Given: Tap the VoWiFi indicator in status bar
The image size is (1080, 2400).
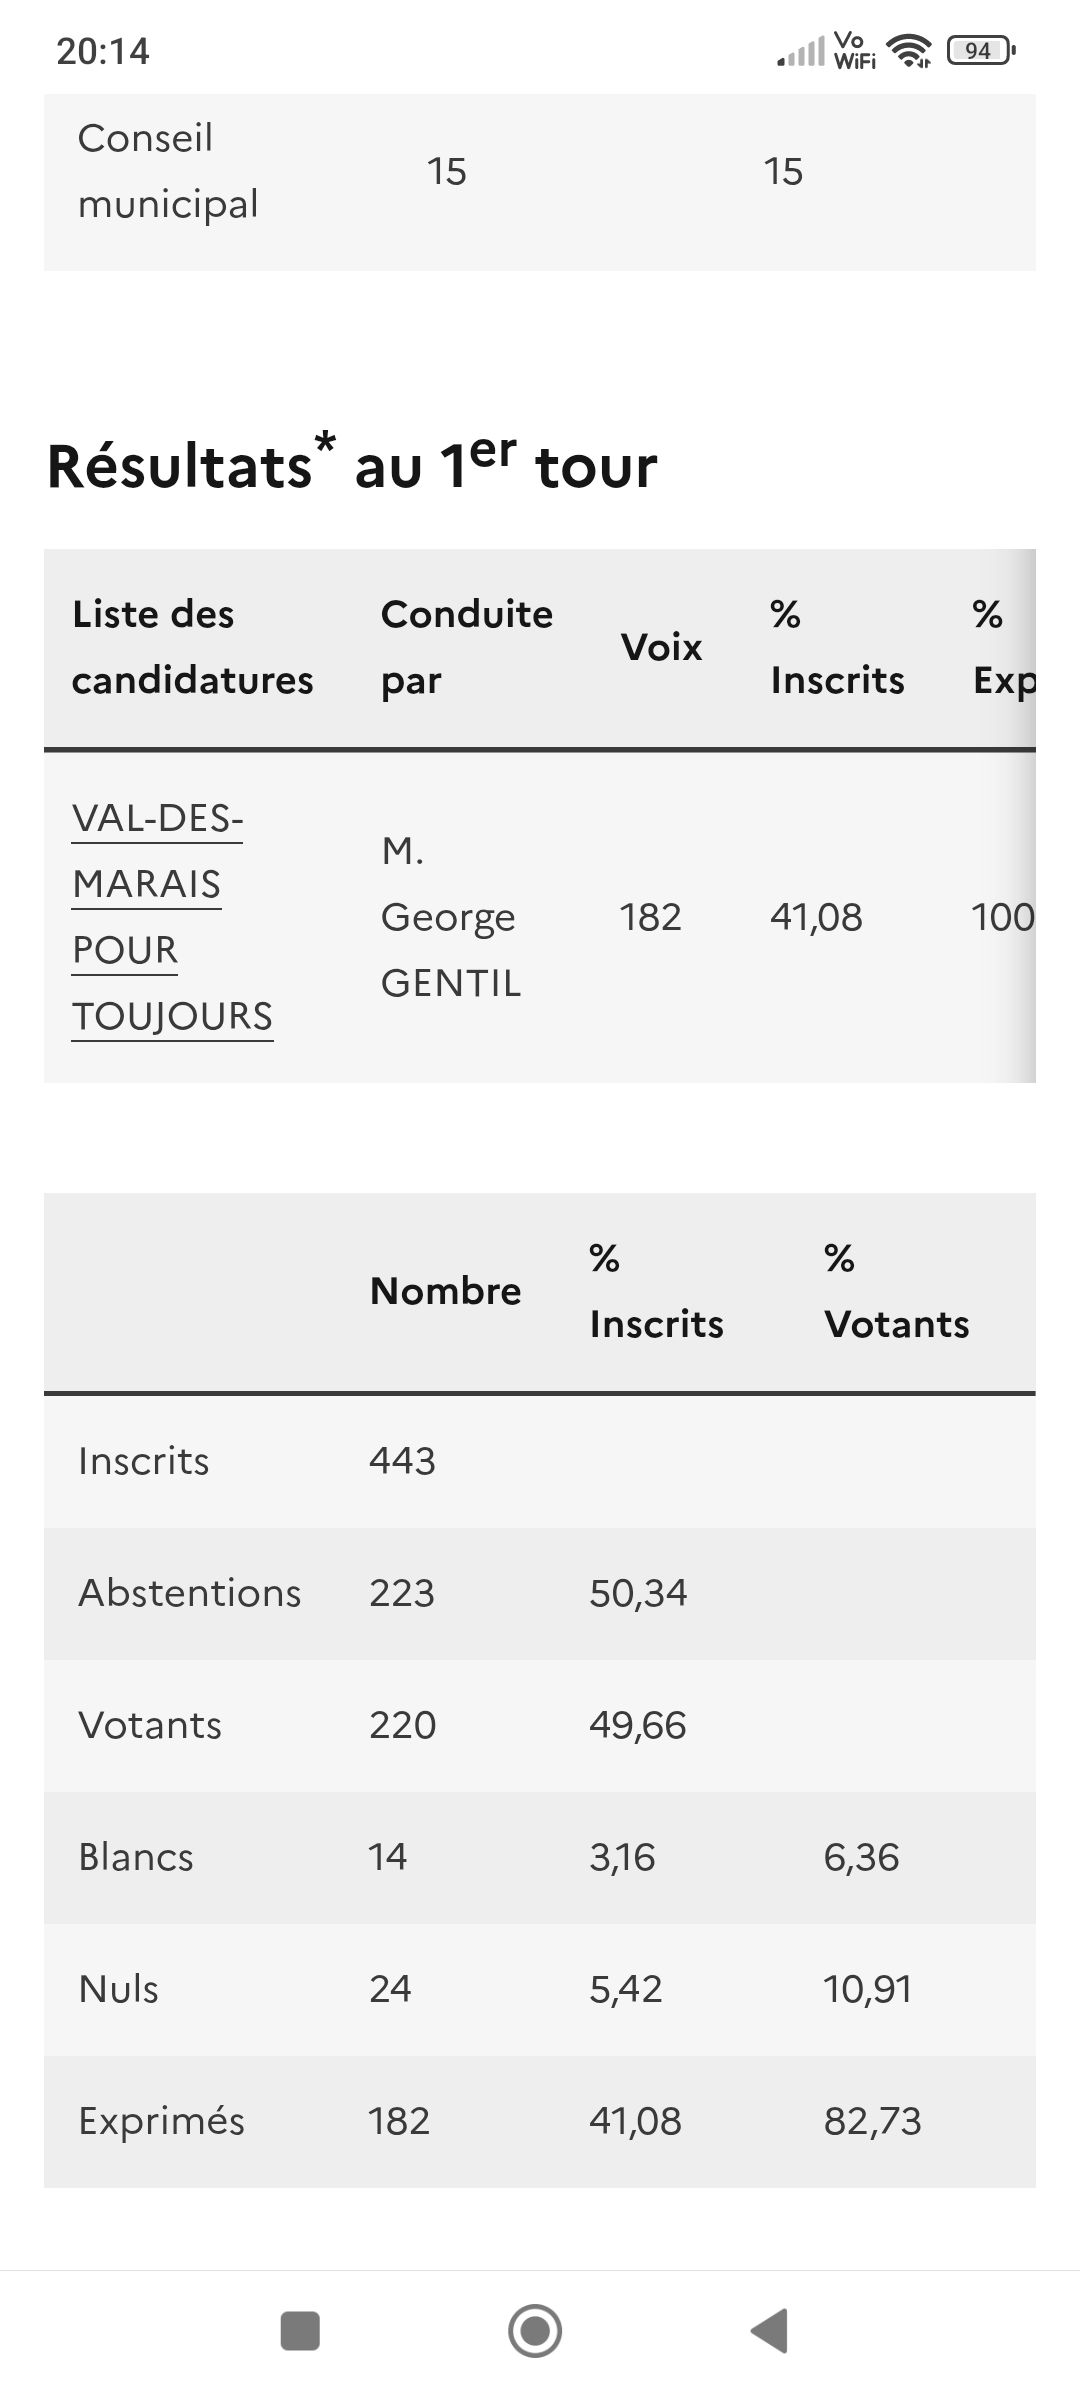Looking at the screenshot, I should pyautogui.click(x=853, y=50).
